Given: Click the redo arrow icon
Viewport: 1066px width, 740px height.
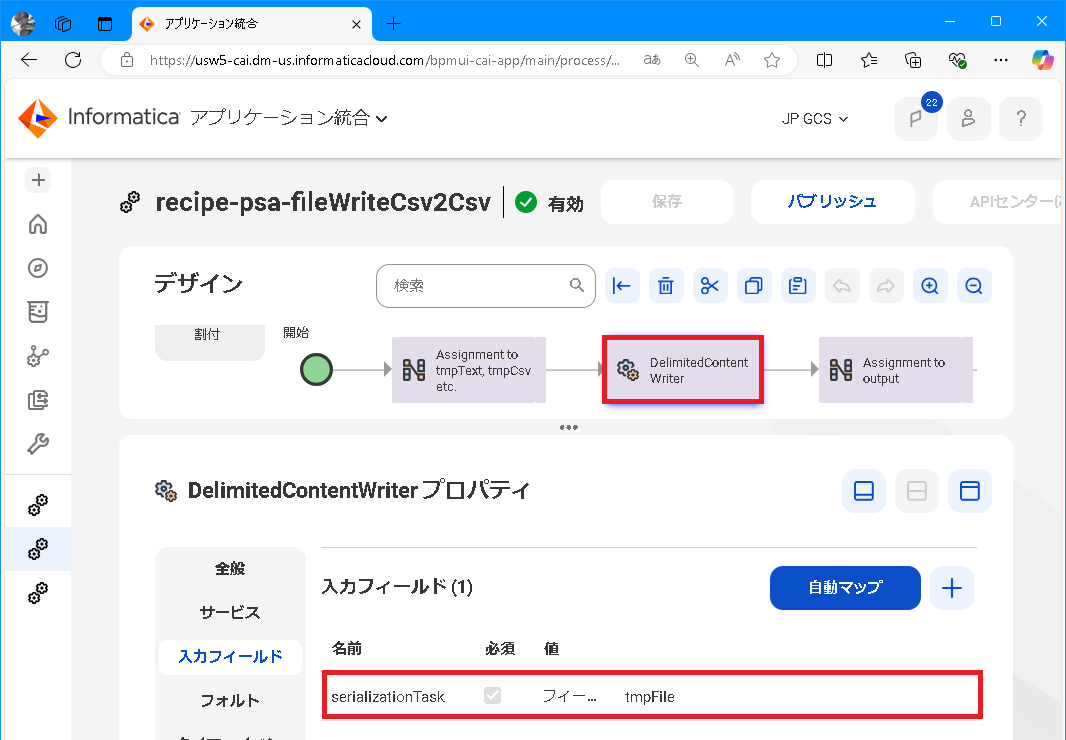Looking at the screenshot, I should [x=886, y=286].
